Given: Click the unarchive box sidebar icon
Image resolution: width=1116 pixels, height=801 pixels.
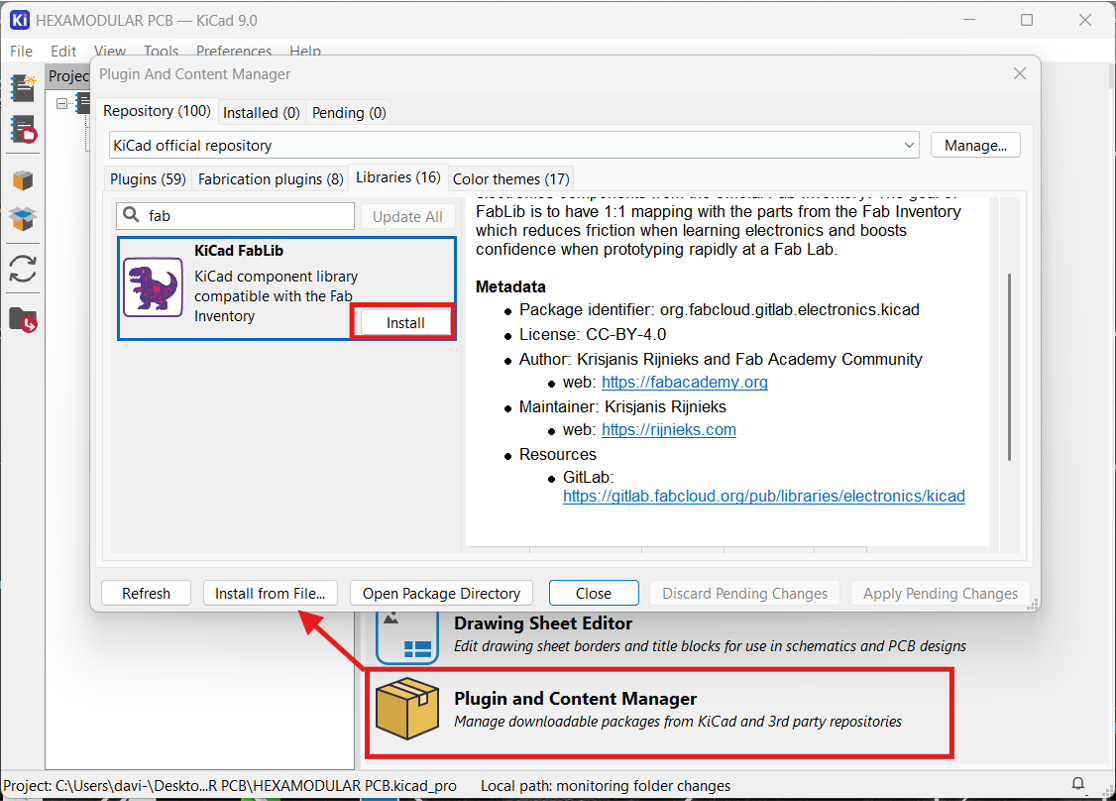Looking at the screenshot, I should click(23, 219).
